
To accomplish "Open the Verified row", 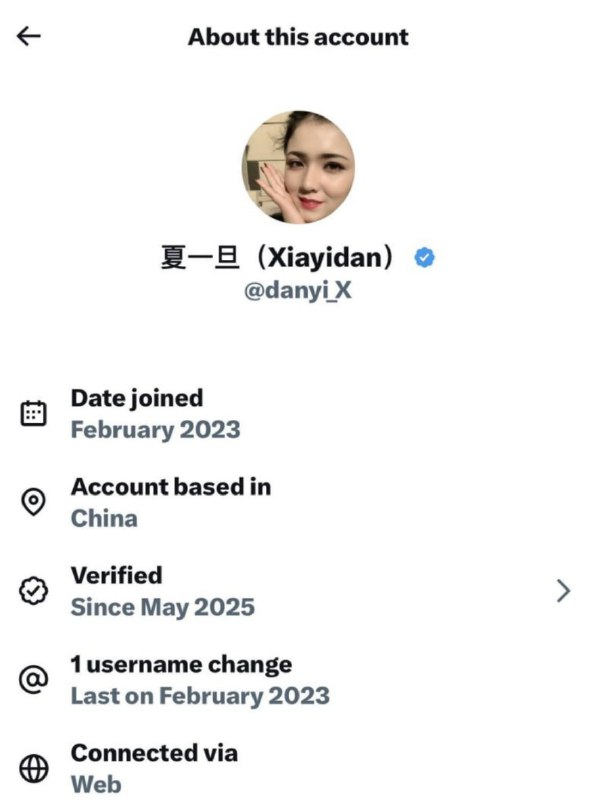I will coord(298,591).
